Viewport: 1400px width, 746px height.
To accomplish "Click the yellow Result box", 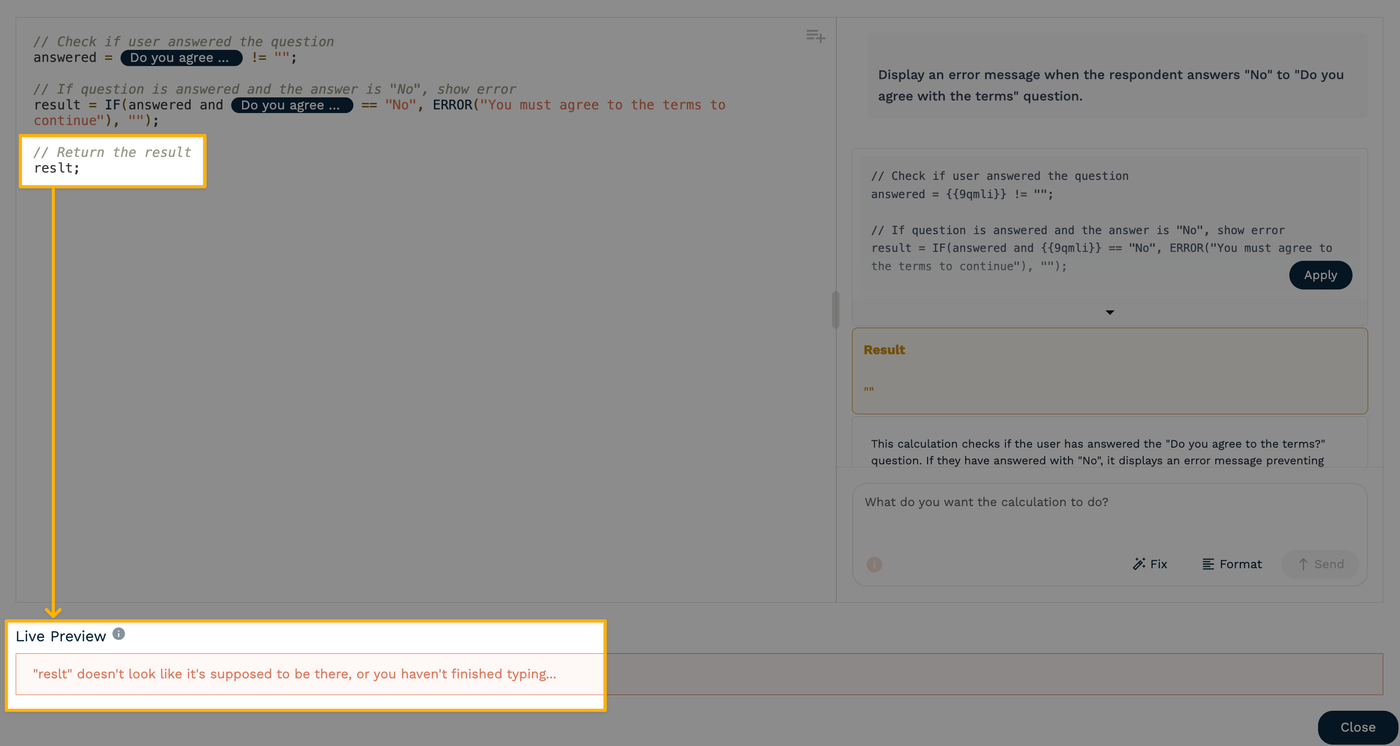I will click(x=1109, y=370).
